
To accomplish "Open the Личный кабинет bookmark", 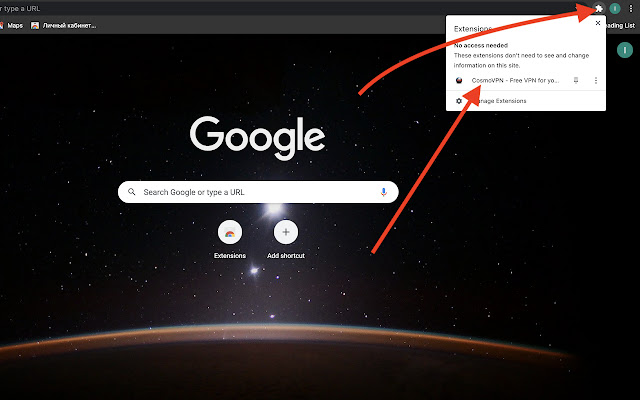I will click(x=64, y=25).
